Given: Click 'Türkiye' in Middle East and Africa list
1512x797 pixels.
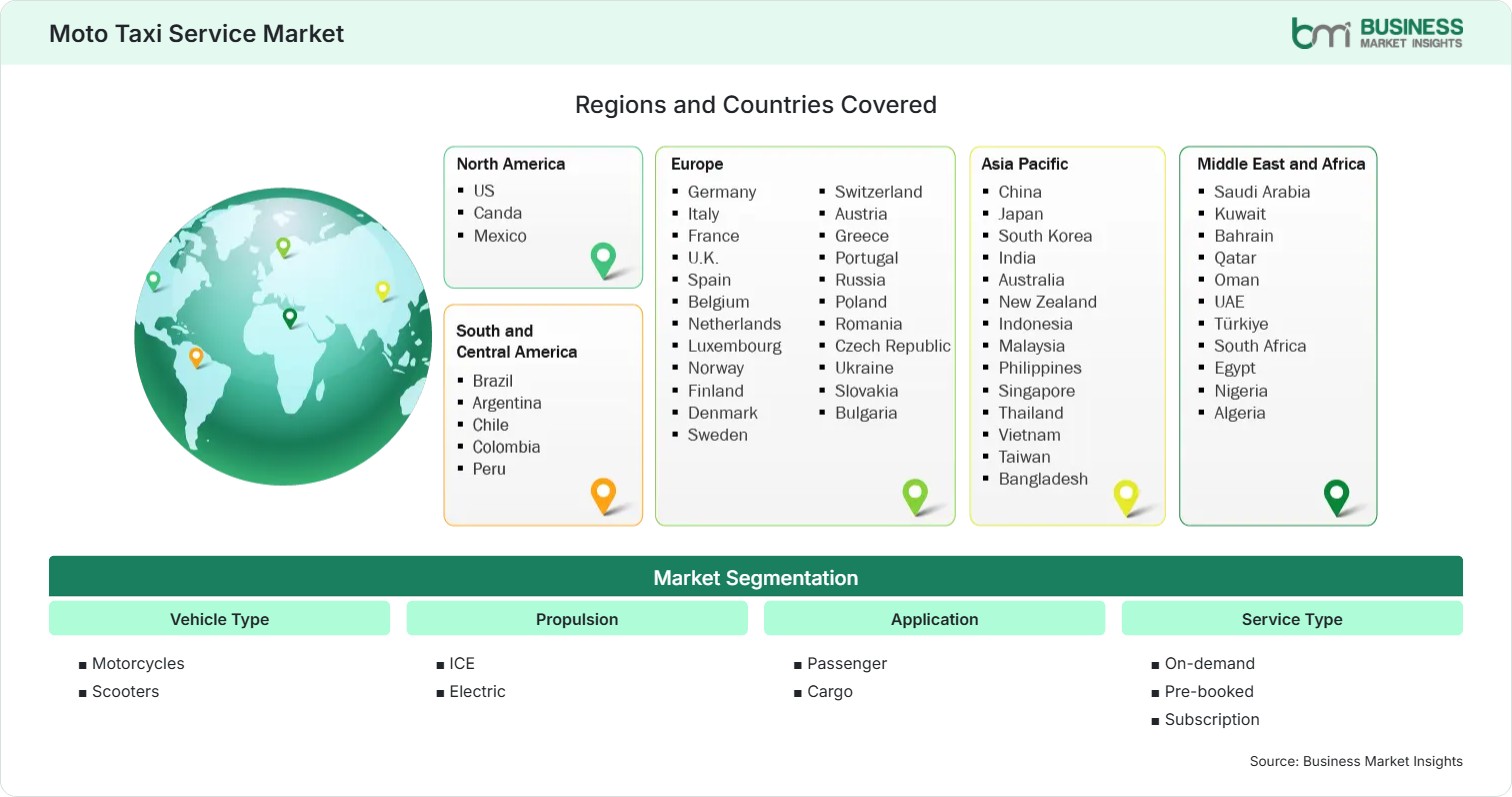Looking at the screenshot, I should 1241,323.
